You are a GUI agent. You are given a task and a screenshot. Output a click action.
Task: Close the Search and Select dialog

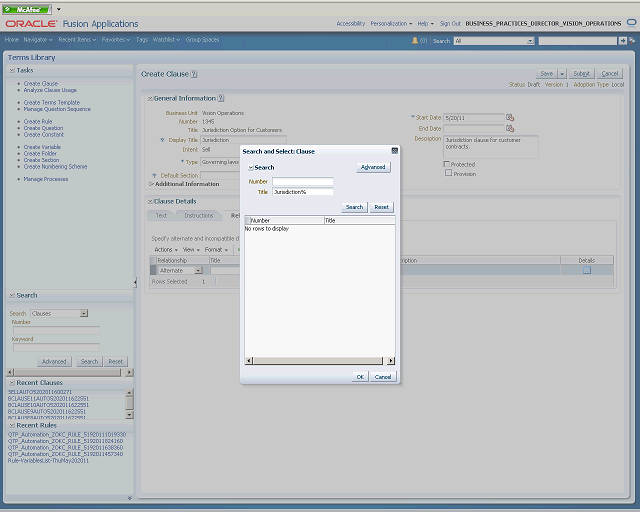(394, 151)
